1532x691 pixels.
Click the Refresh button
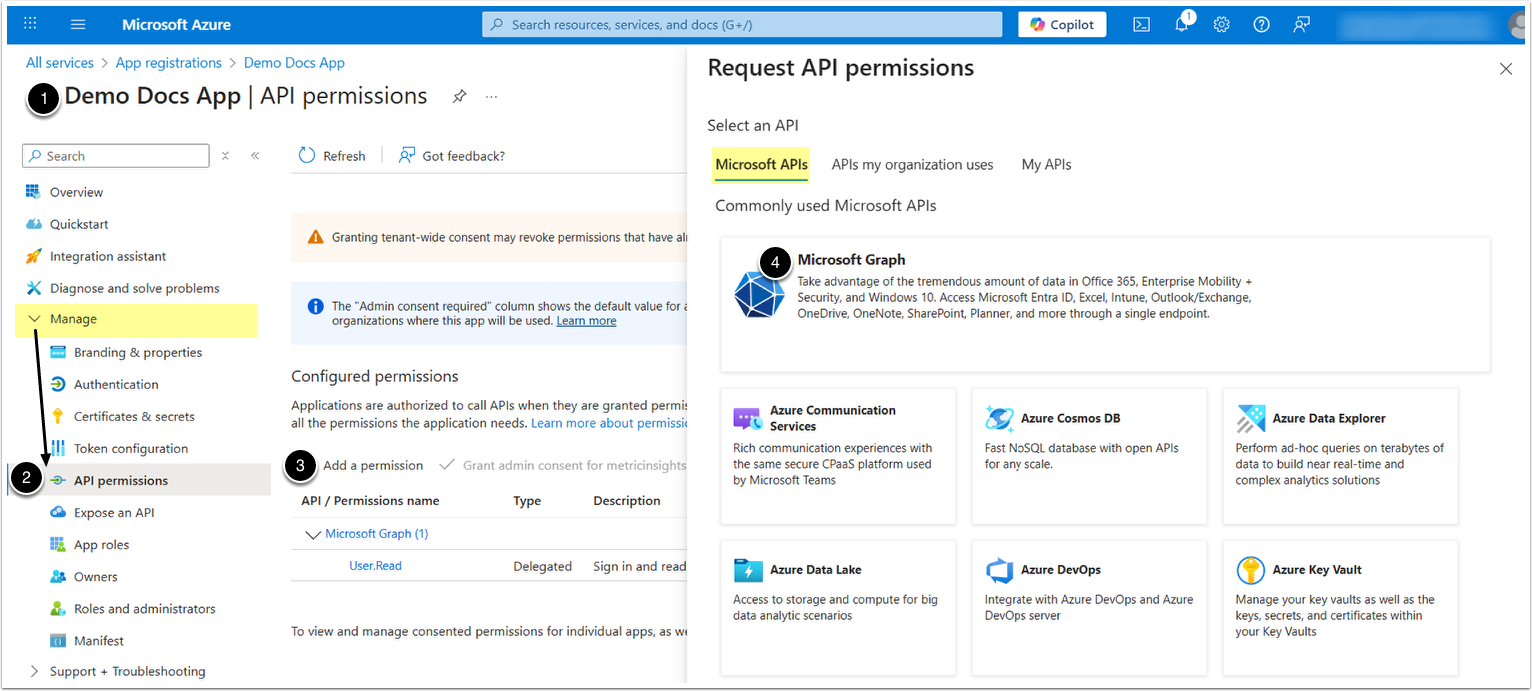pyautogui.click(x=333, y=156)
